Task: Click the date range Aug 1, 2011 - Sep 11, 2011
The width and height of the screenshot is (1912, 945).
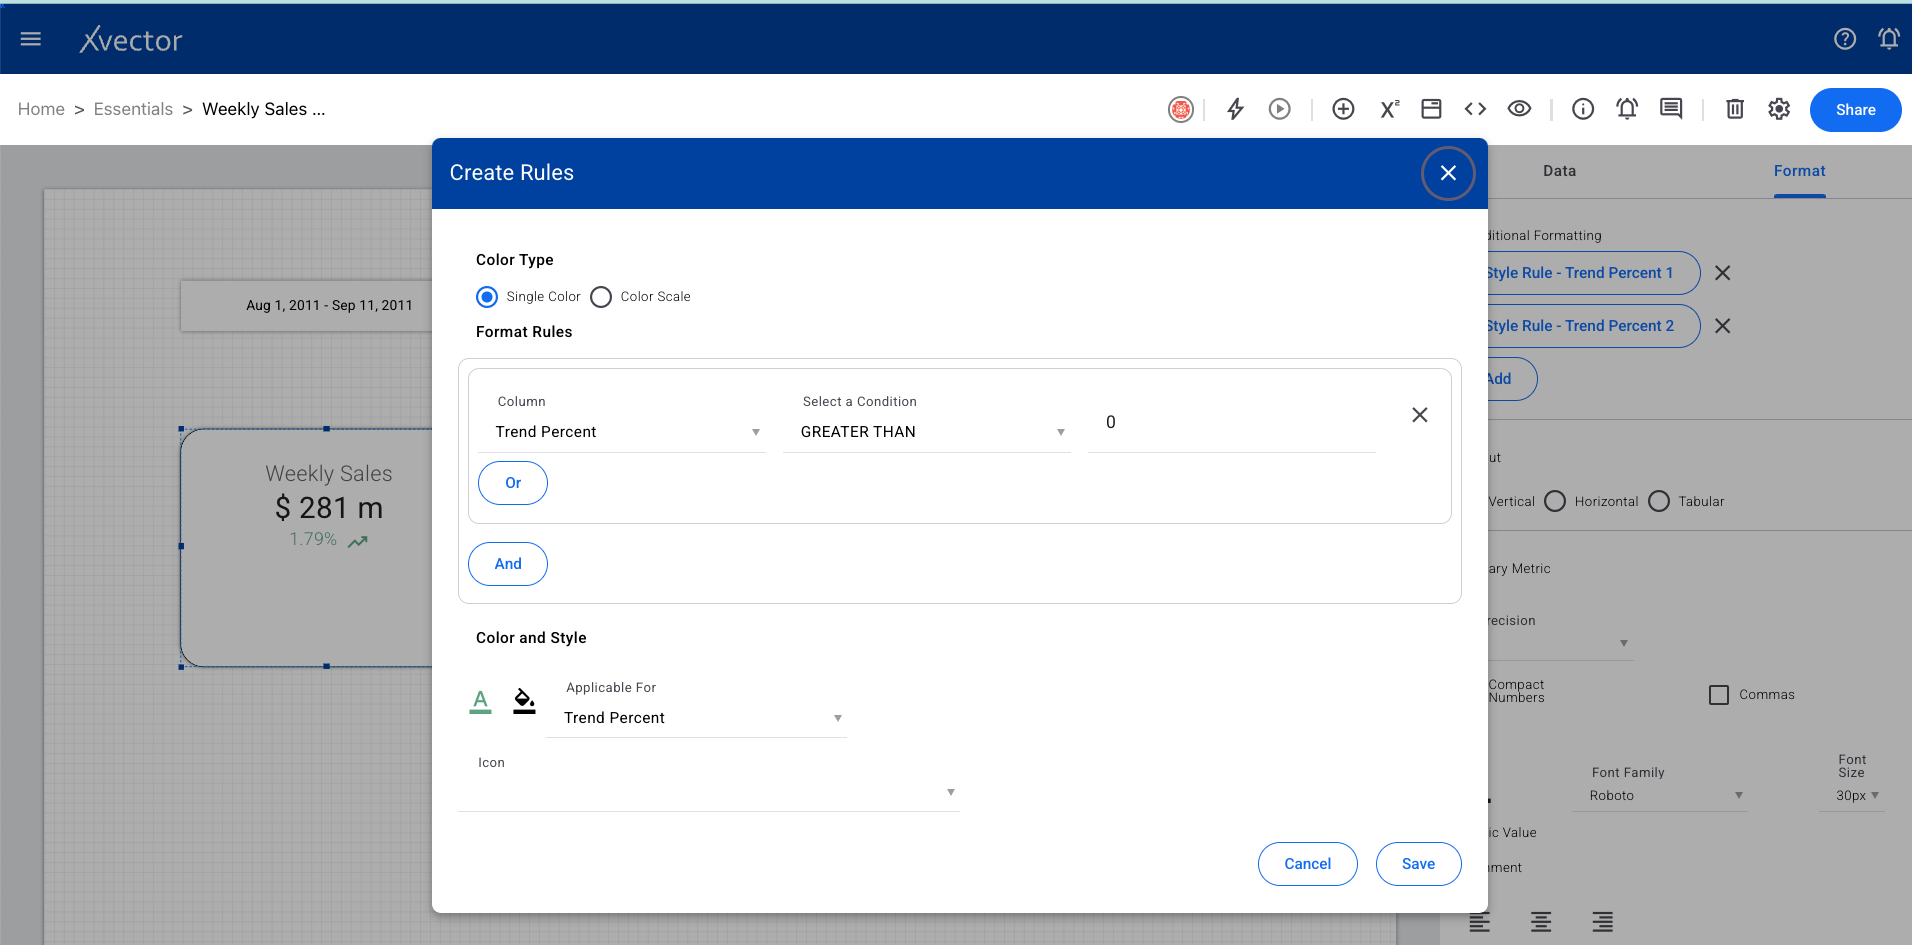Action: [x=329, y=305]
